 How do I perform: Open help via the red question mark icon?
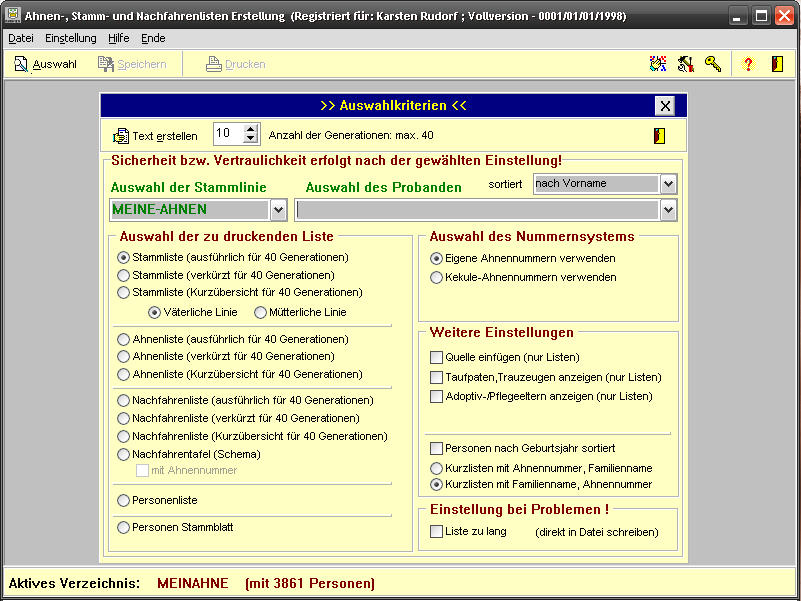click(x=748, y=64)
